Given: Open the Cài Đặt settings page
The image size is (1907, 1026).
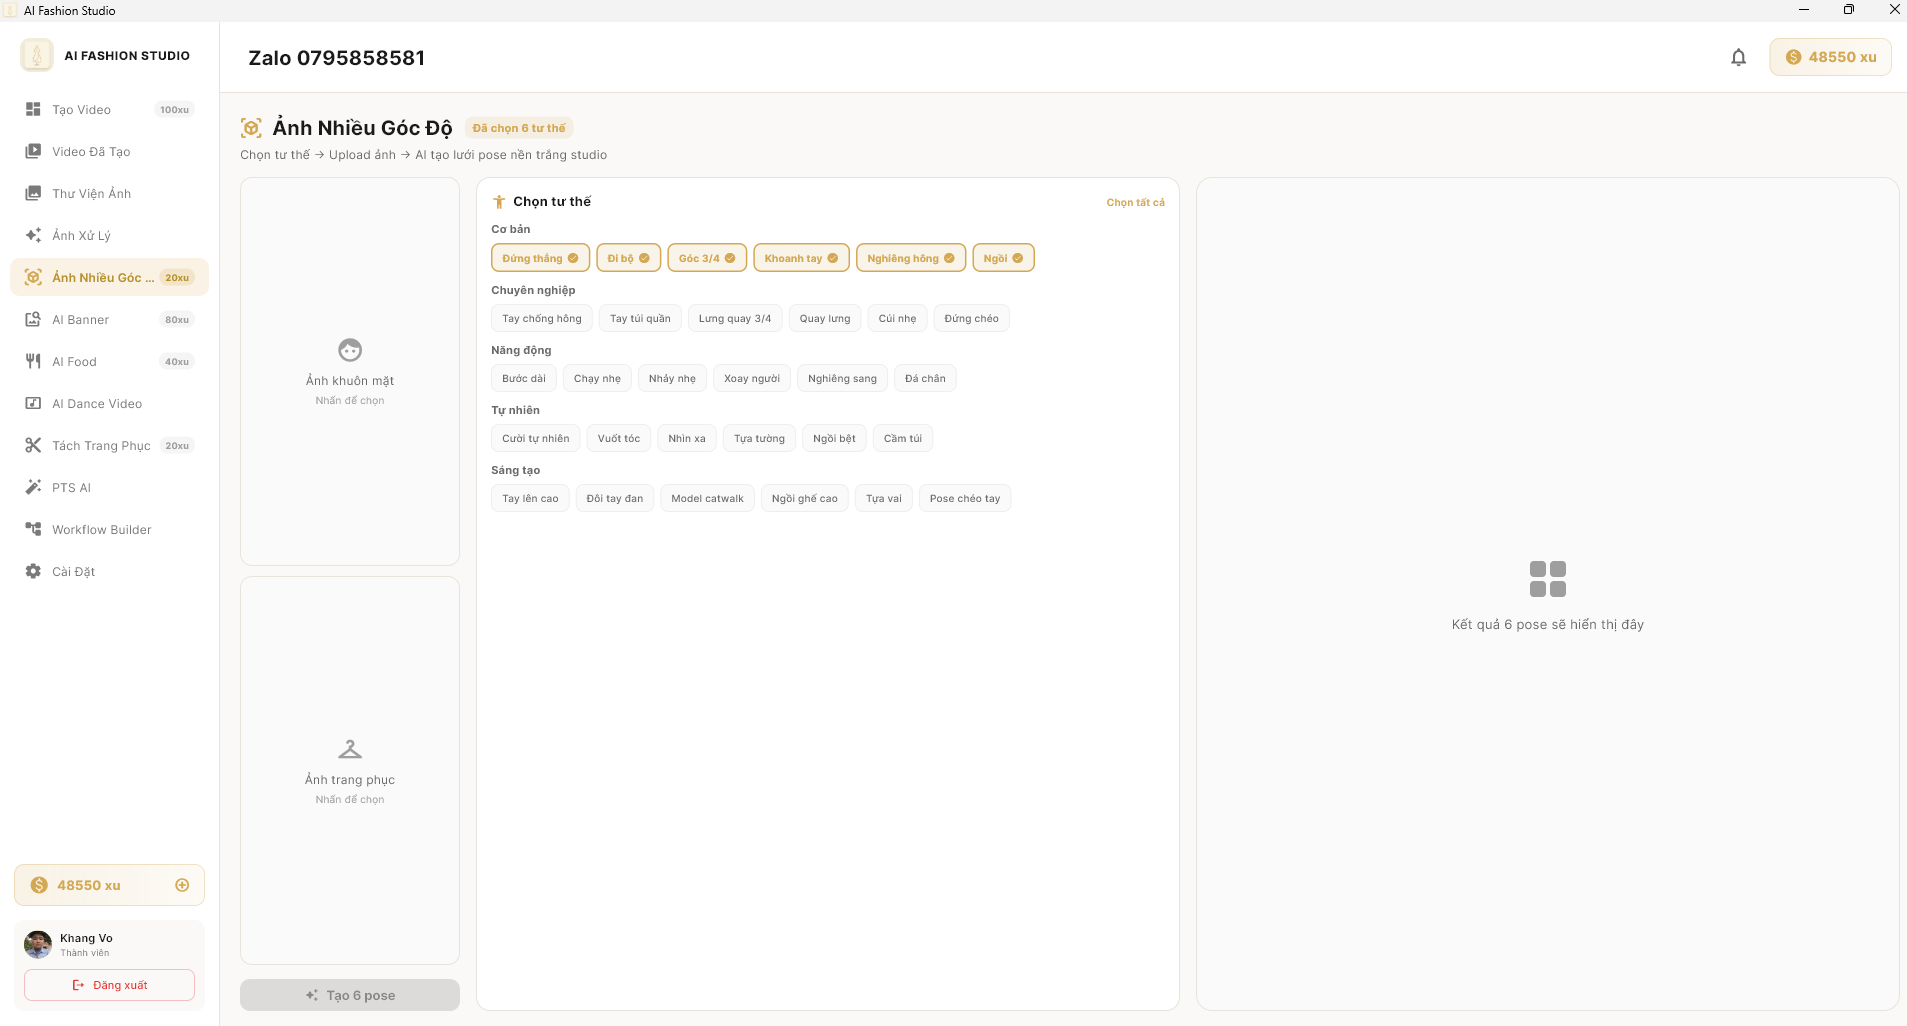Looking at the screenshot, I should coord(74,572).
